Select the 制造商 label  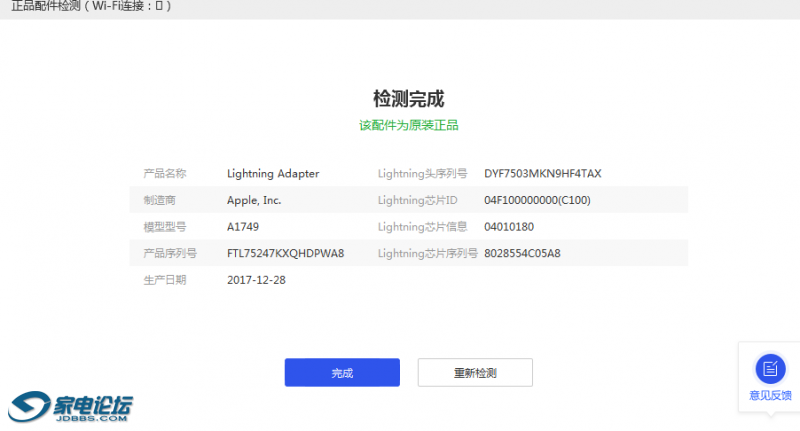click(x=159, y=200)
